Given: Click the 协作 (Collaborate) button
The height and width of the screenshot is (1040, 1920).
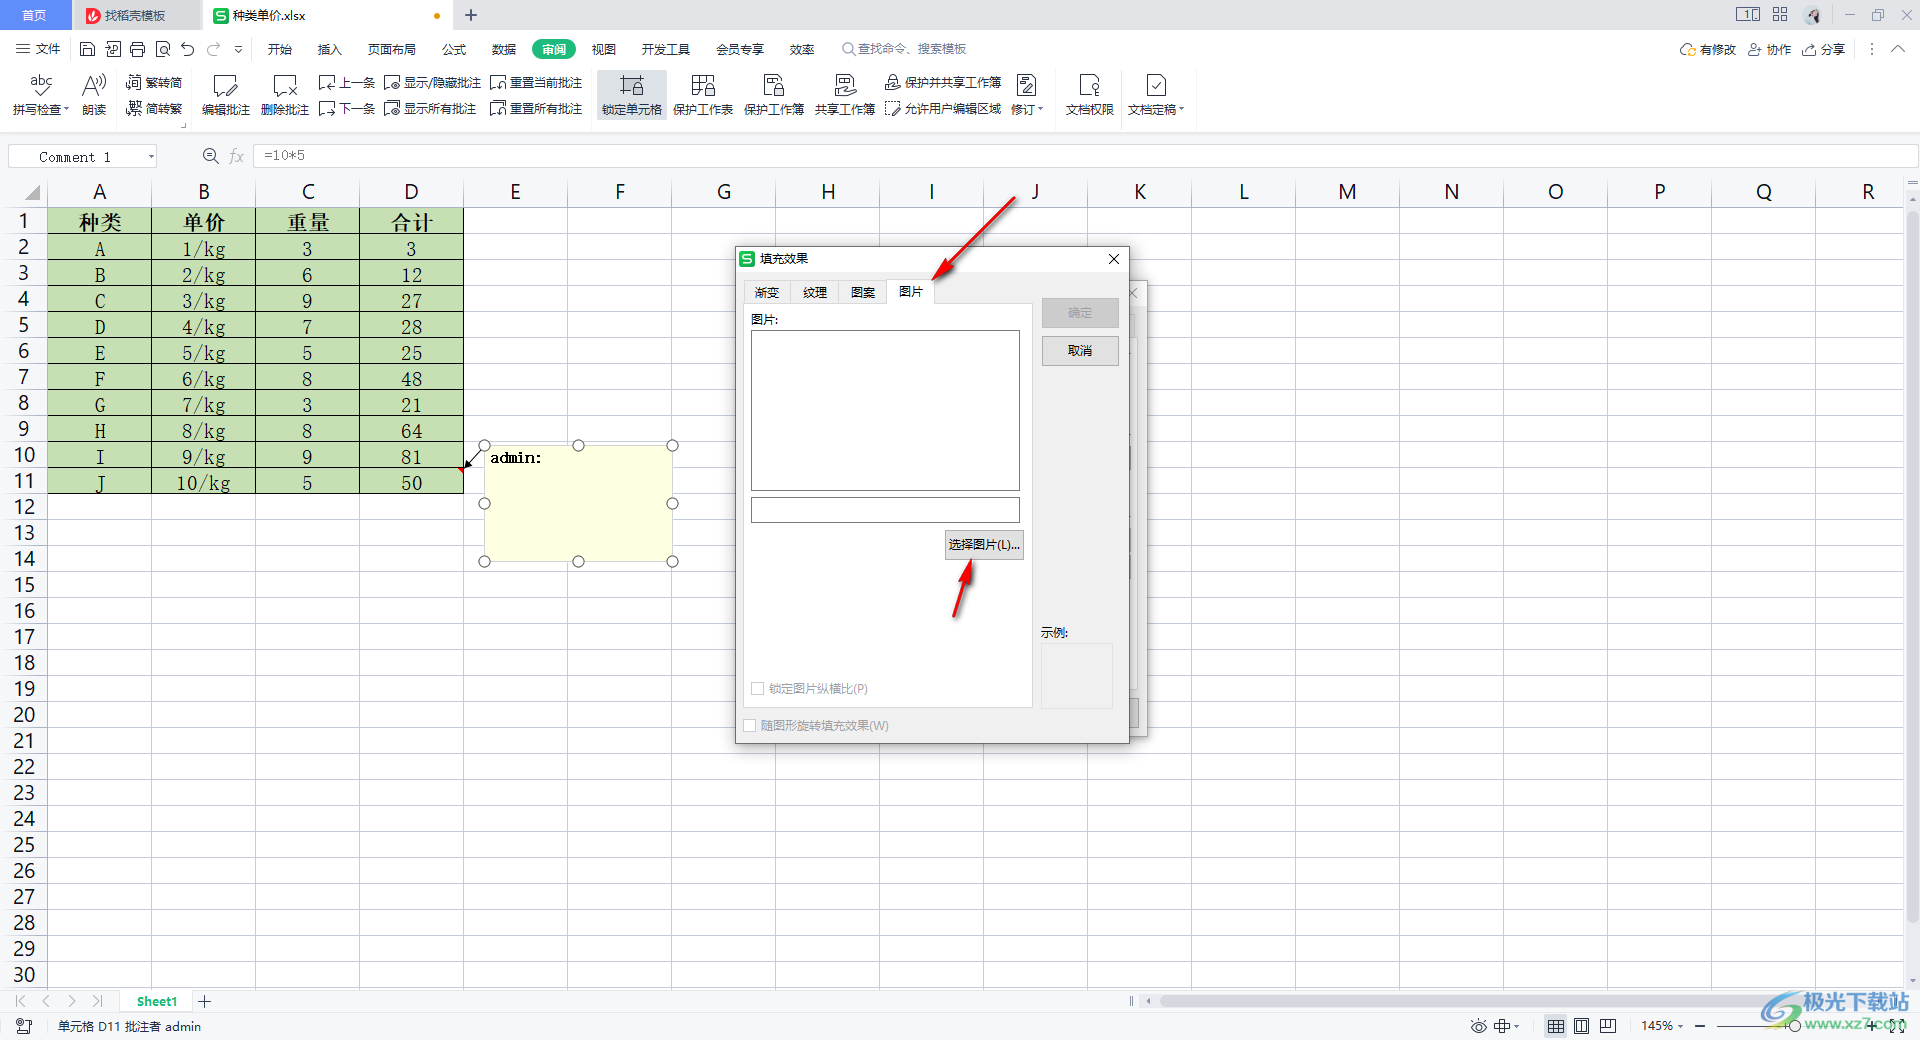Looking at the screenshot, I should 1769,49.
